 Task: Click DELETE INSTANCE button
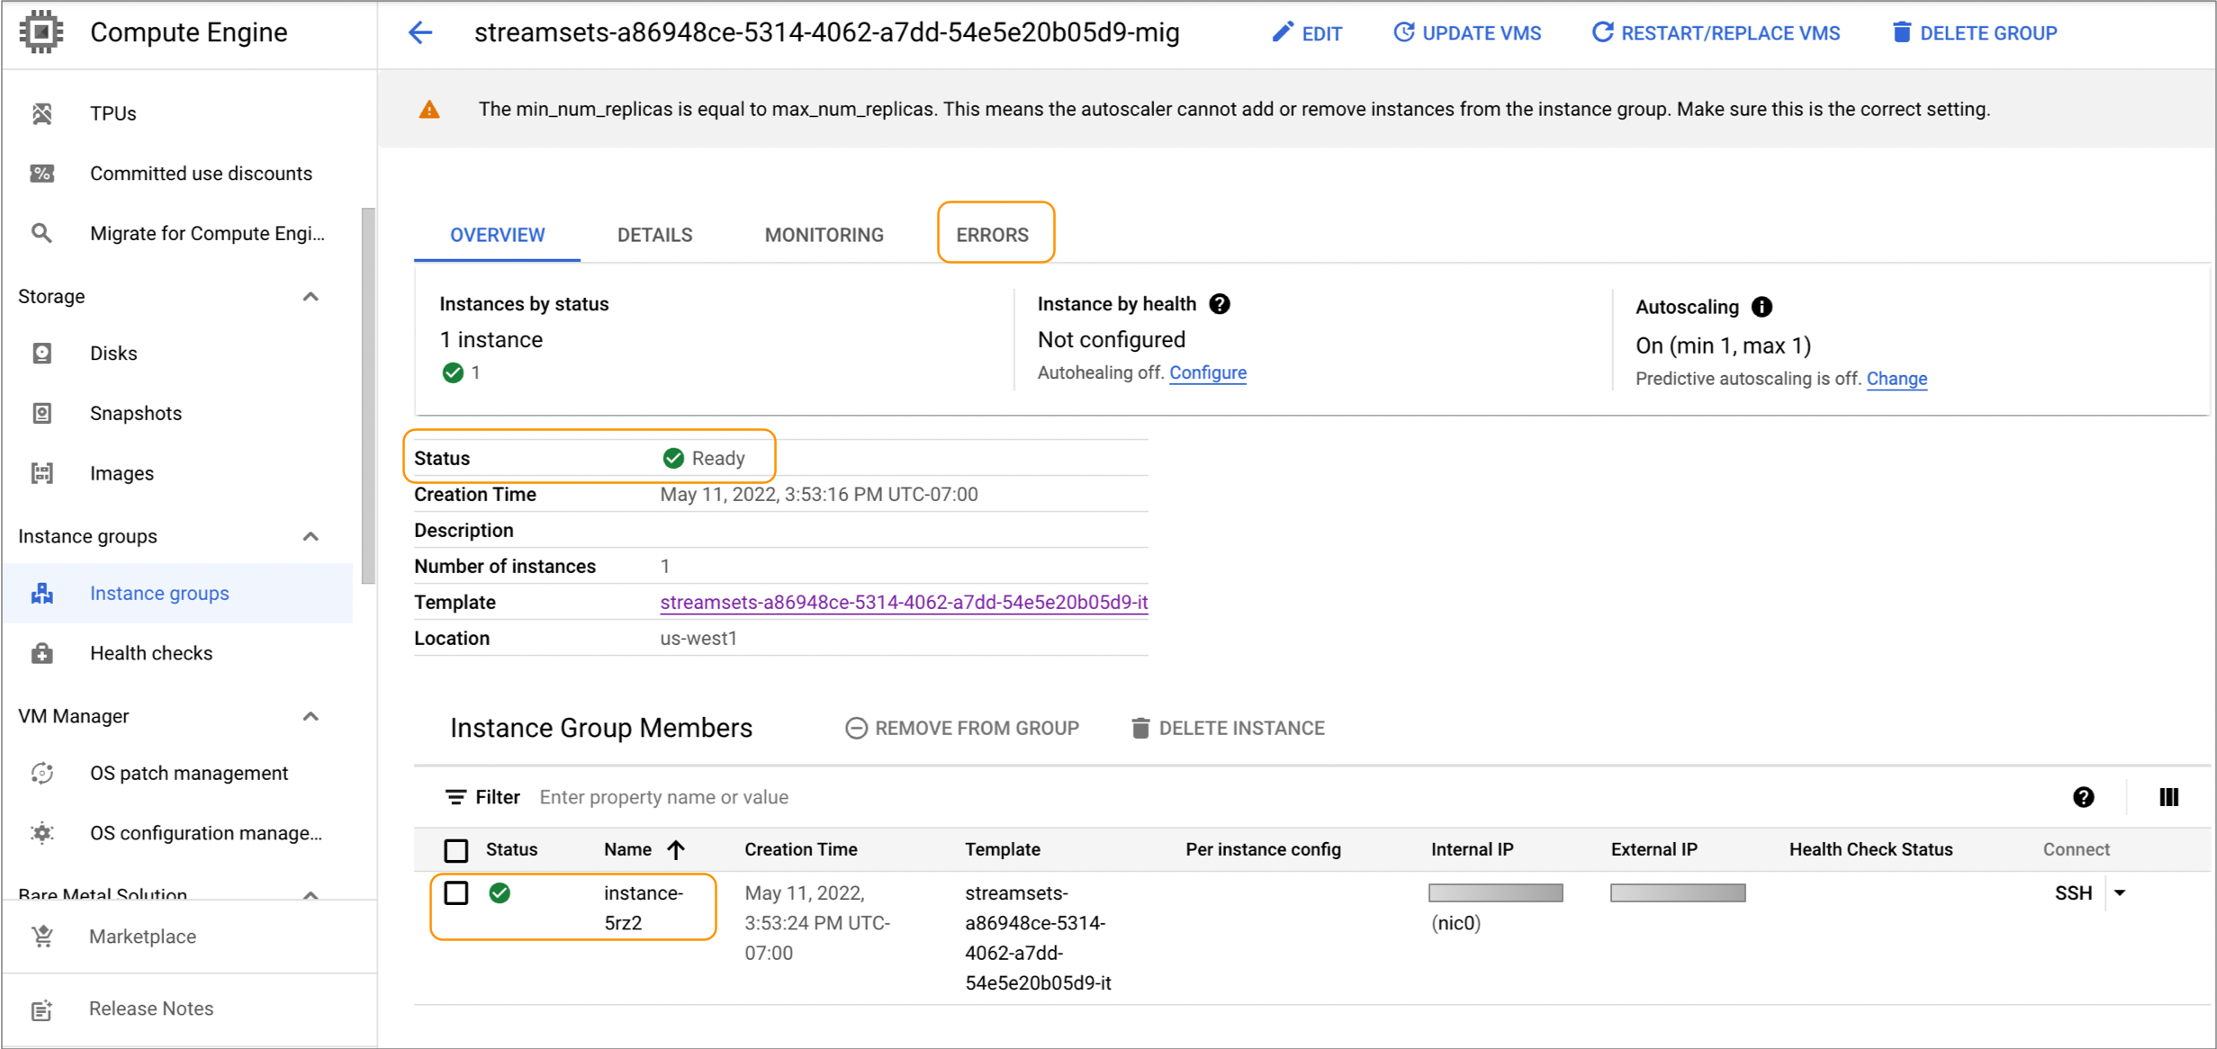(x=1227, y=728)
